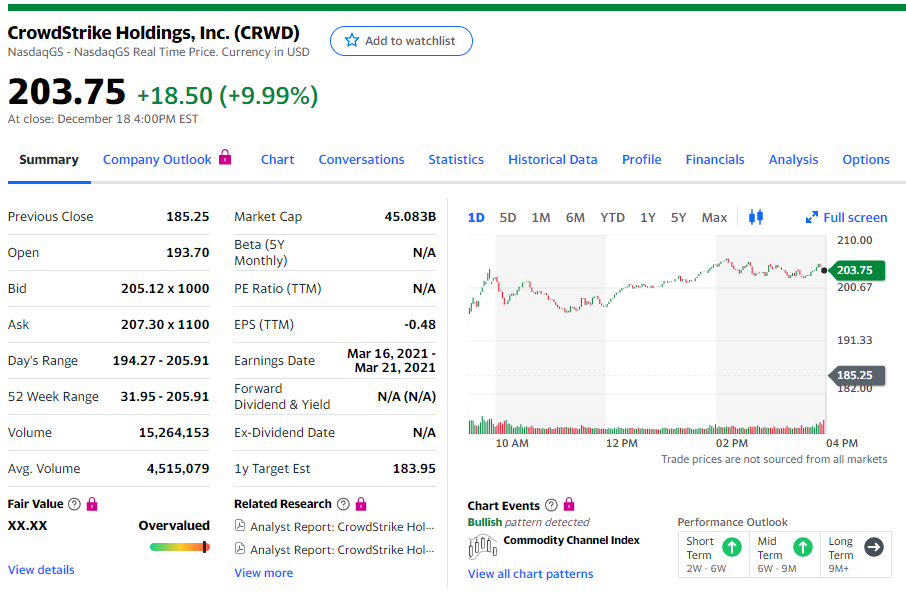Select the 5D chart range
The image size is (906, 592).
pyautogui.click(x=508, y=217)
